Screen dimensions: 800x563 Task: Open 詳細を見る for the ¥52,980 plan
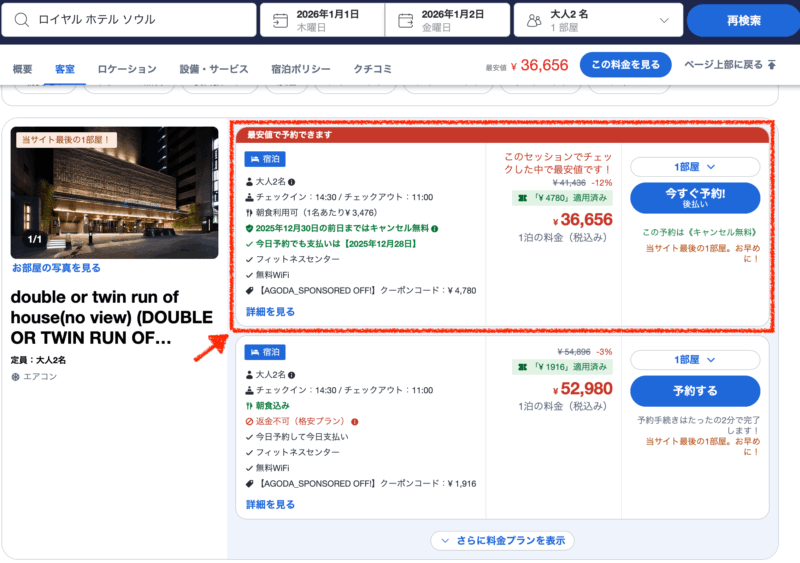coord(270,505)
